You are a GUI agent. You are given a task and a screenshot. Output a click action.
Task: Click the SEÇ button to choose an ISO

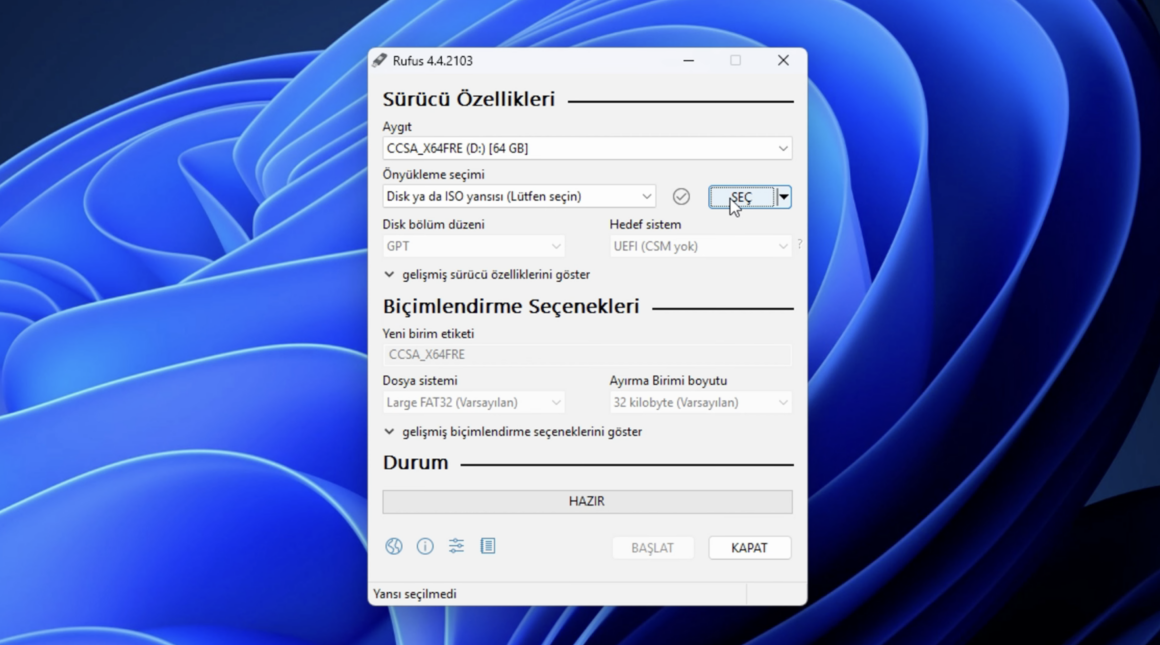click(x=742, y=197)
